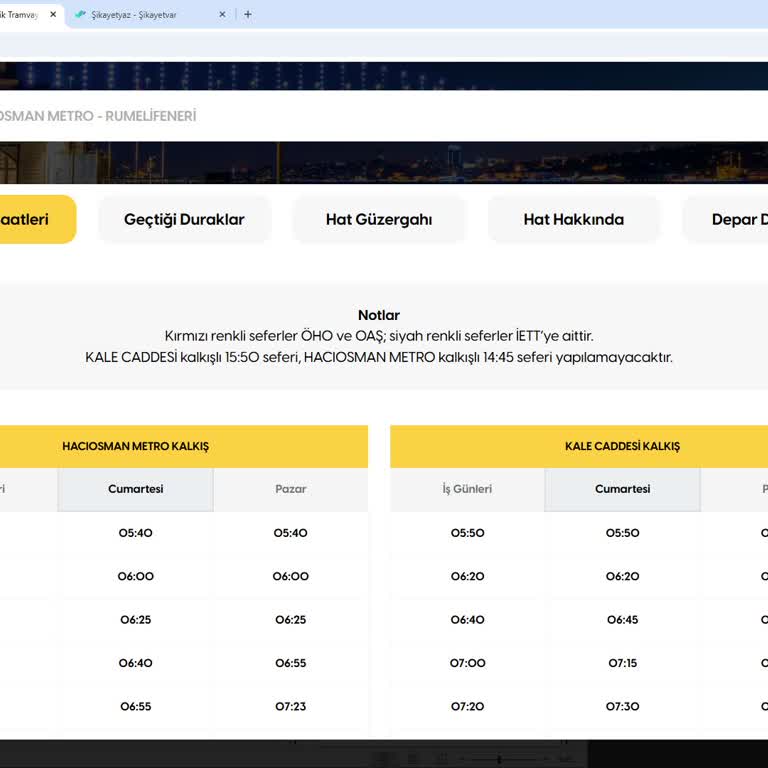This screenshot has height=768, width=768.
Task: Click the Hacıosman Metro Kalkış yellow header
Action: [x=136, y=446]
